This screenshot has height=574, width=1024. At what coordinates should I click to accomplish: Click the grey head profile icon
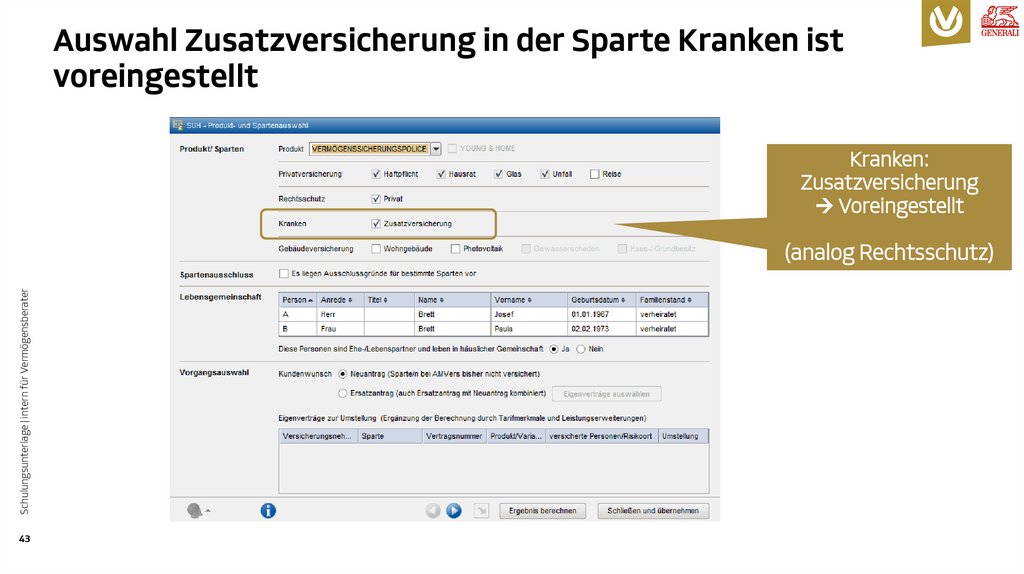click(195, 511)
